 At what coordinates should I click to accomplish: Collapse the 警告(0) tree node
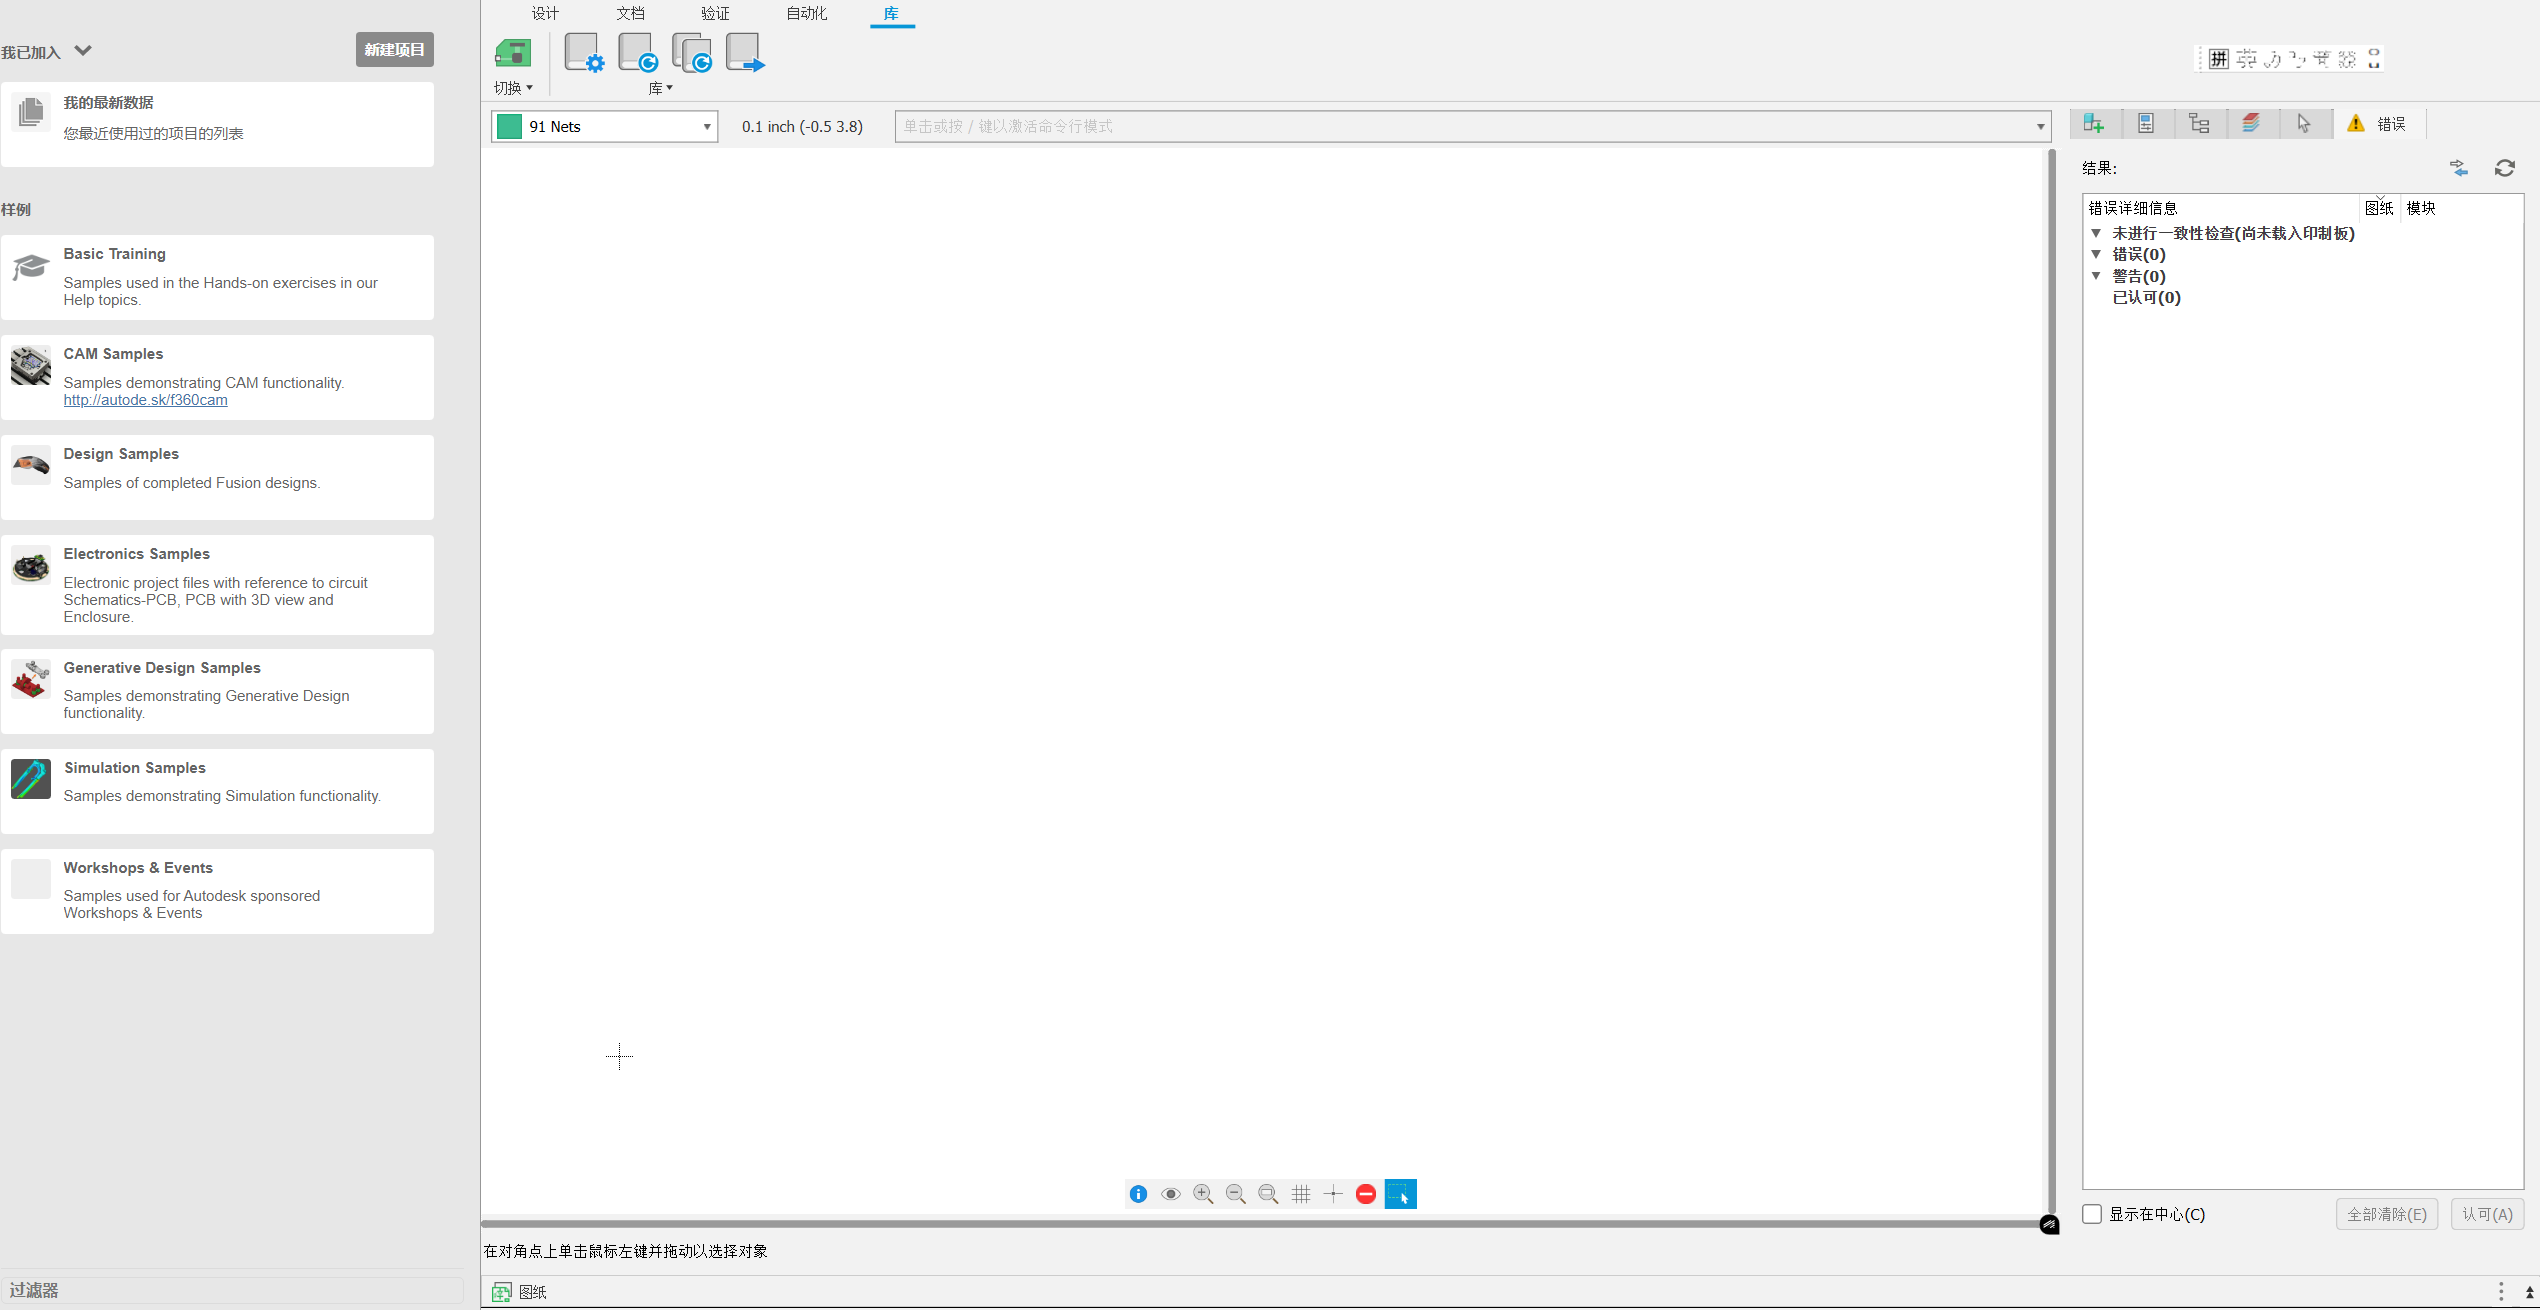pos(2096,276)
